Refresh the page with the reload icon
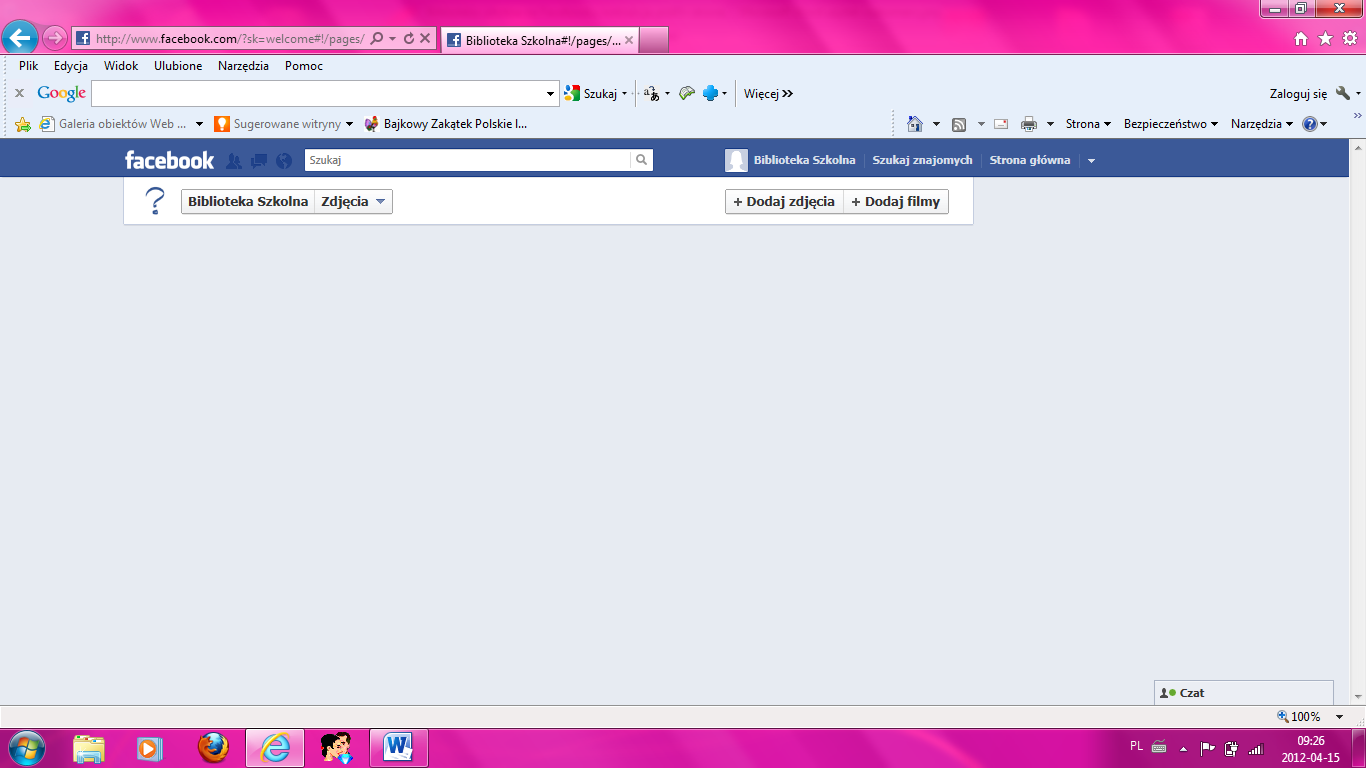 pyautogui.click(x=408, y=38)
